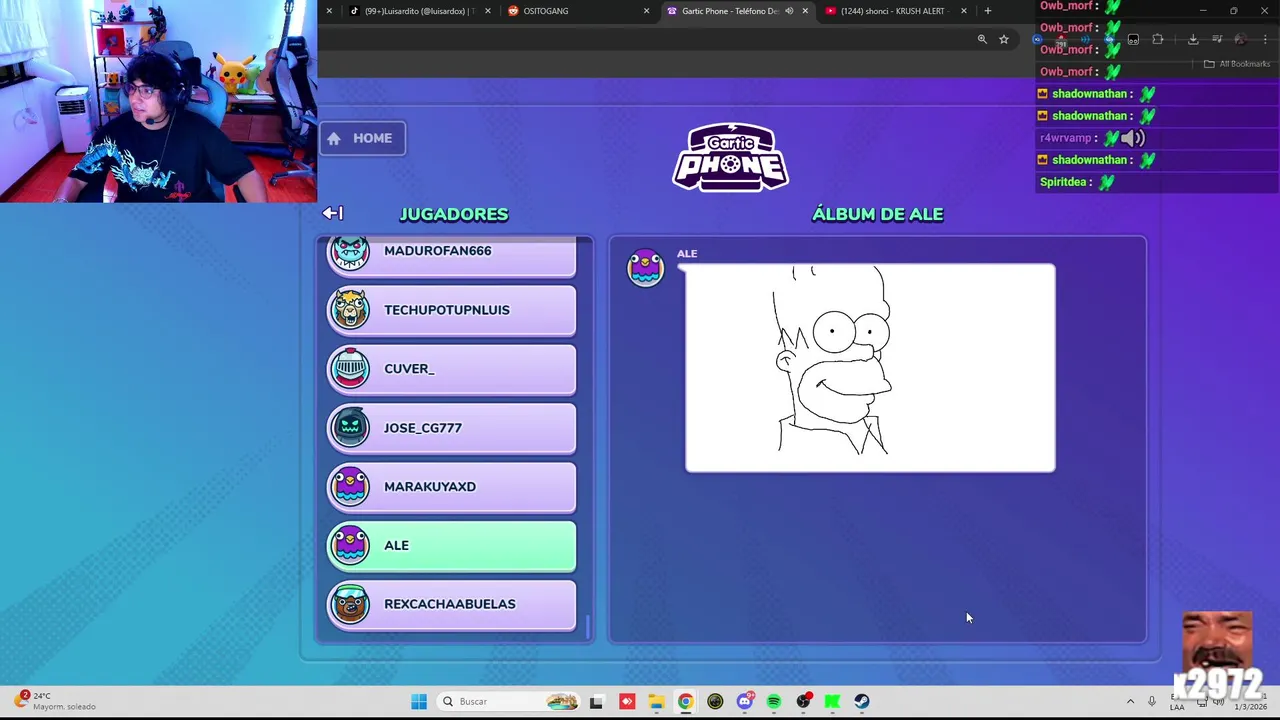Close the Gartic Phone tab
This screenshot has width=1280, height=720.
click(805, 11)
